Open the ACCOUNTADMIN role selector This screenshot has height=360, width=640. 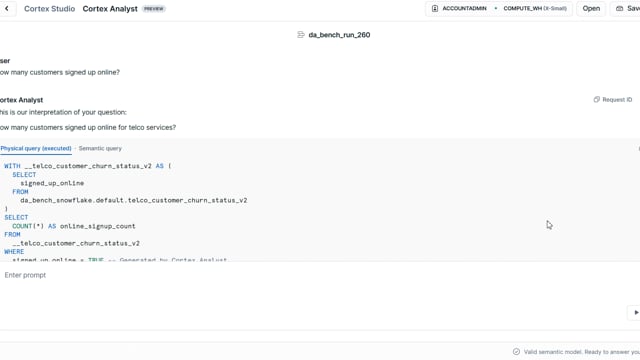pyautogui.click(x=460, y=9)
